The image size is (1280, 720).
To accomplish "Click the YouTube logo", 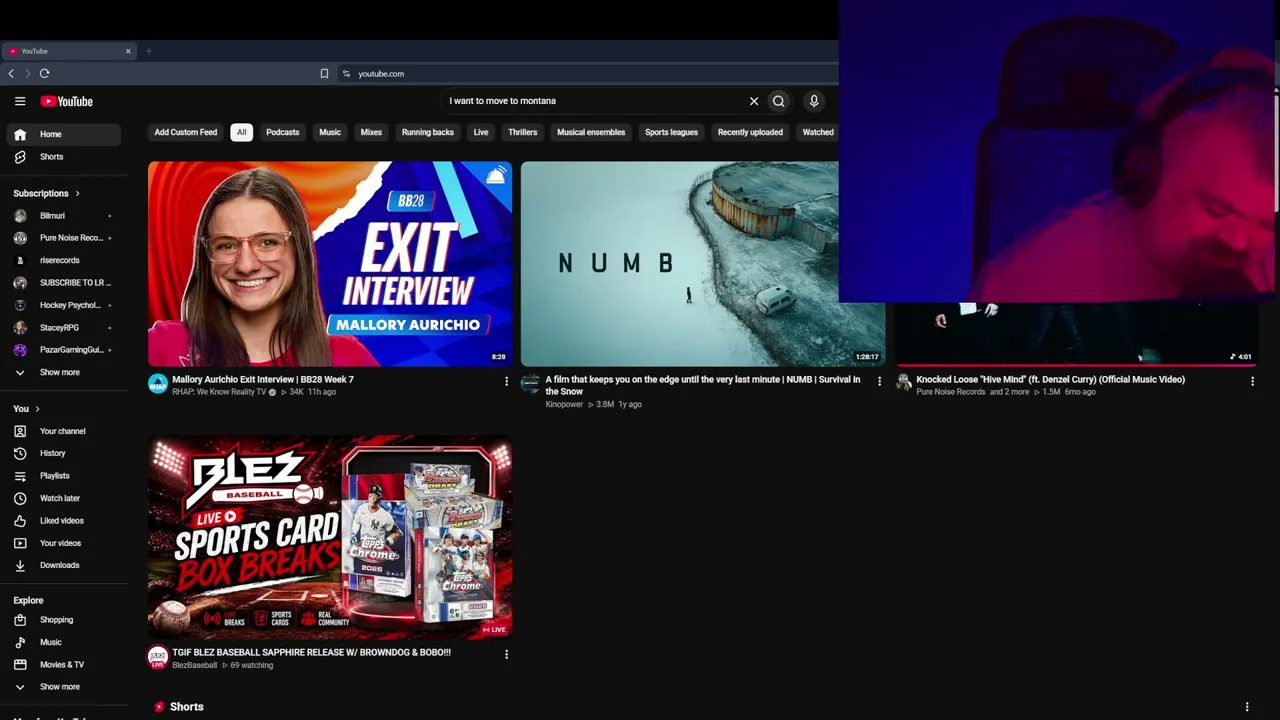I will 66,101.
